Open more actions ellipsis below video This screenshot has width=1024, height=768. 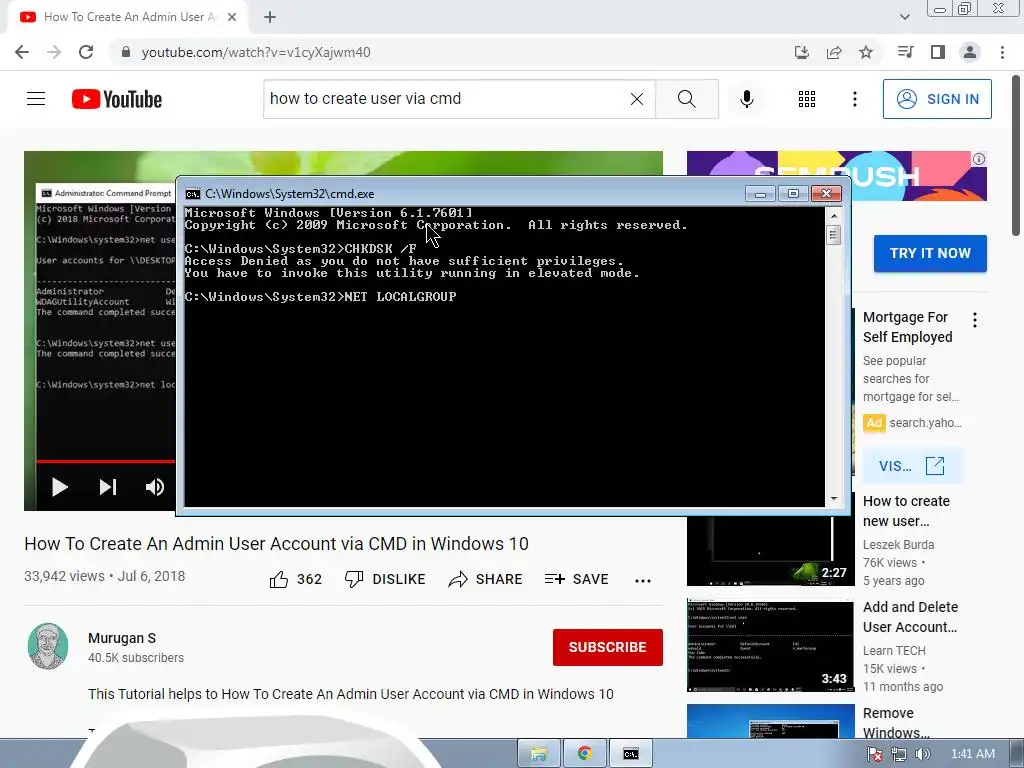click(x=643, y=581)
